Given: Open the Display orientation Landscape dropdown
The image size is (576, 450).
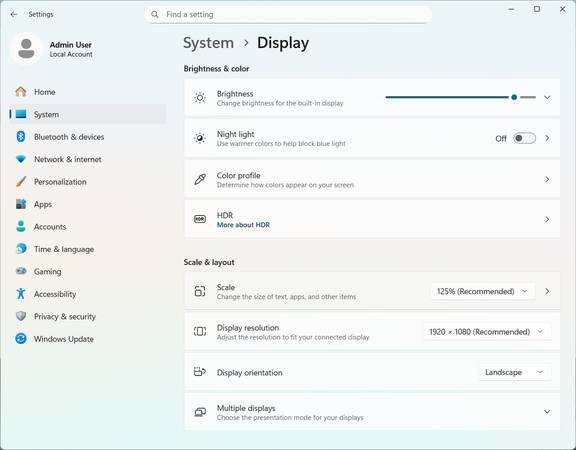Looking at the screenshot, I should pyautogui.click(x=514, y=372).
